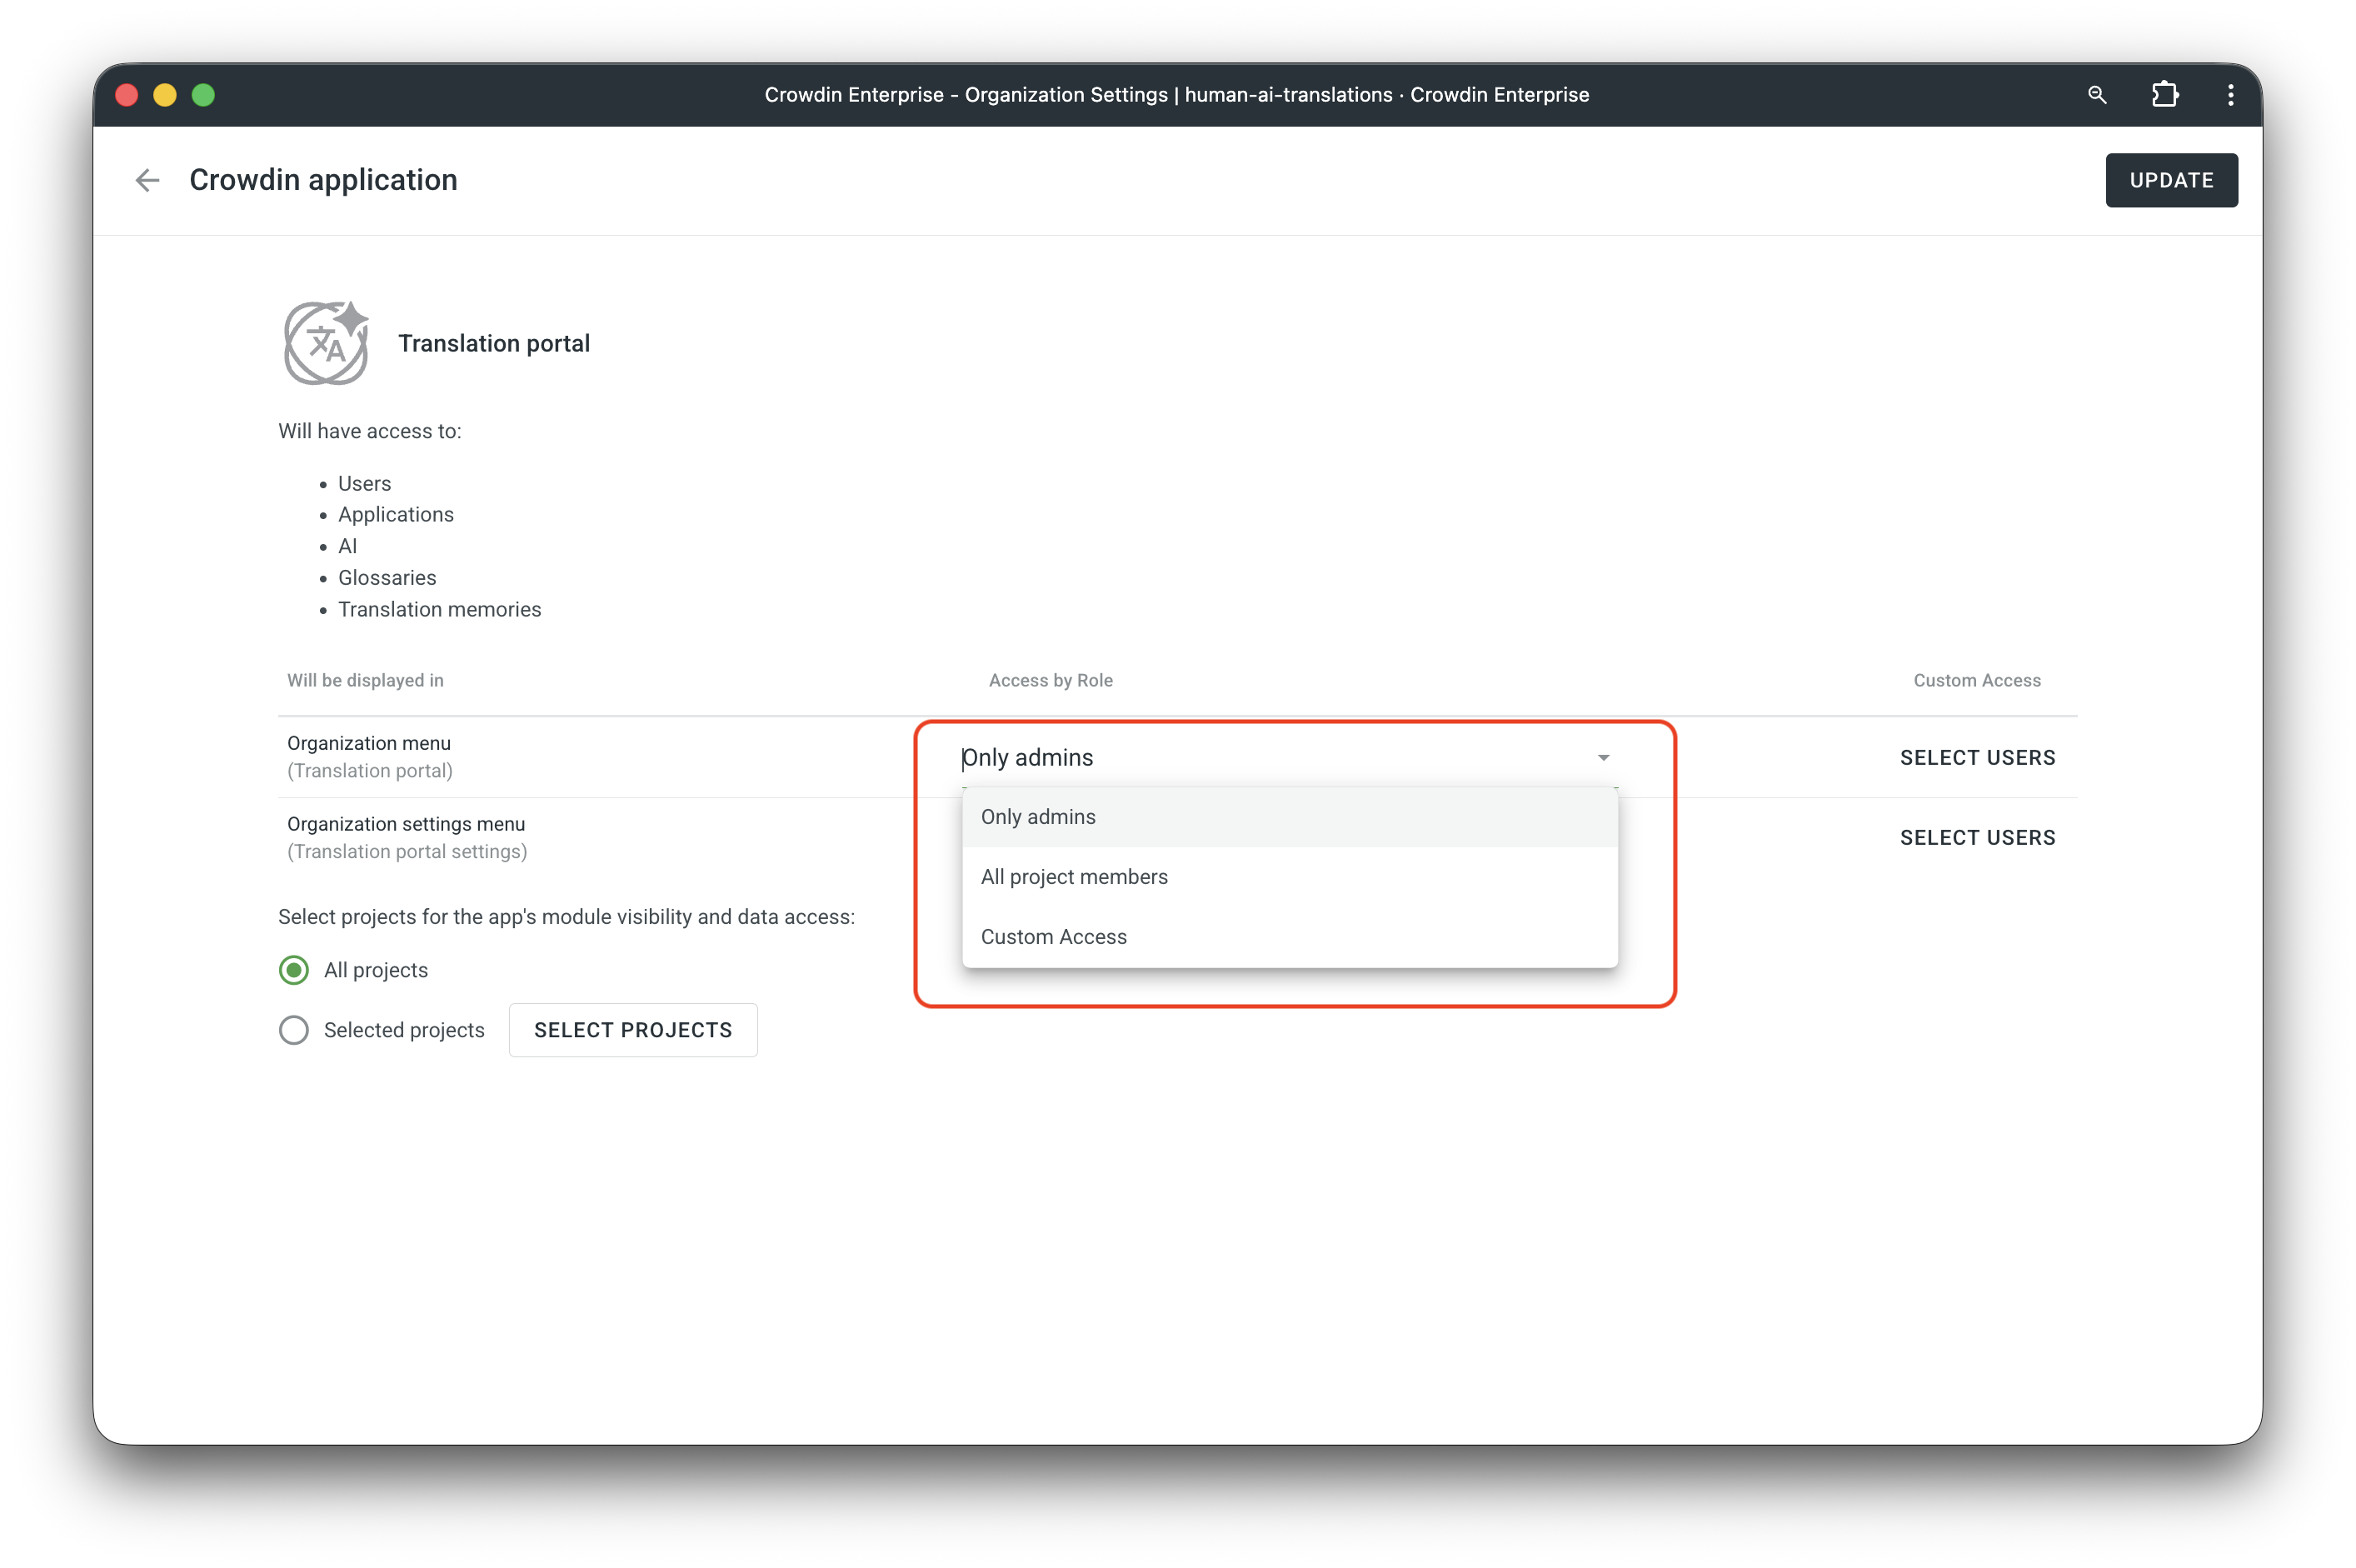Image resolution: width=2356 pixels, height=1568 pixels.
Task: Select the All projects radio button
Action: click(294, 970)
